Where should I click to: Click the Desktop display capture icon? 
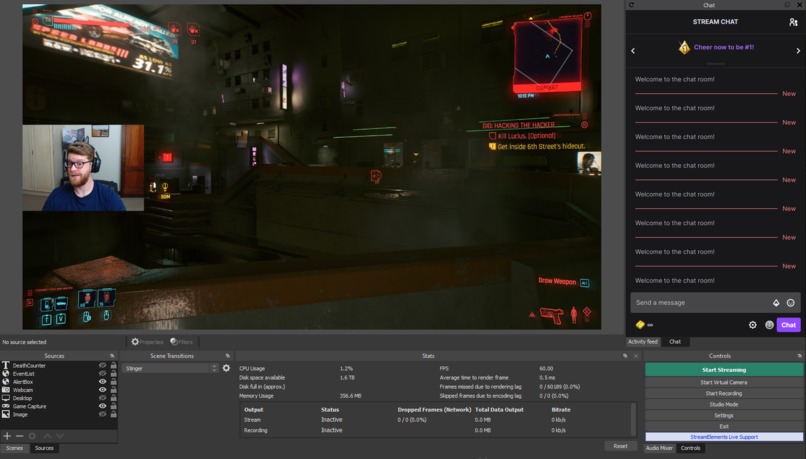click(6, 398)
